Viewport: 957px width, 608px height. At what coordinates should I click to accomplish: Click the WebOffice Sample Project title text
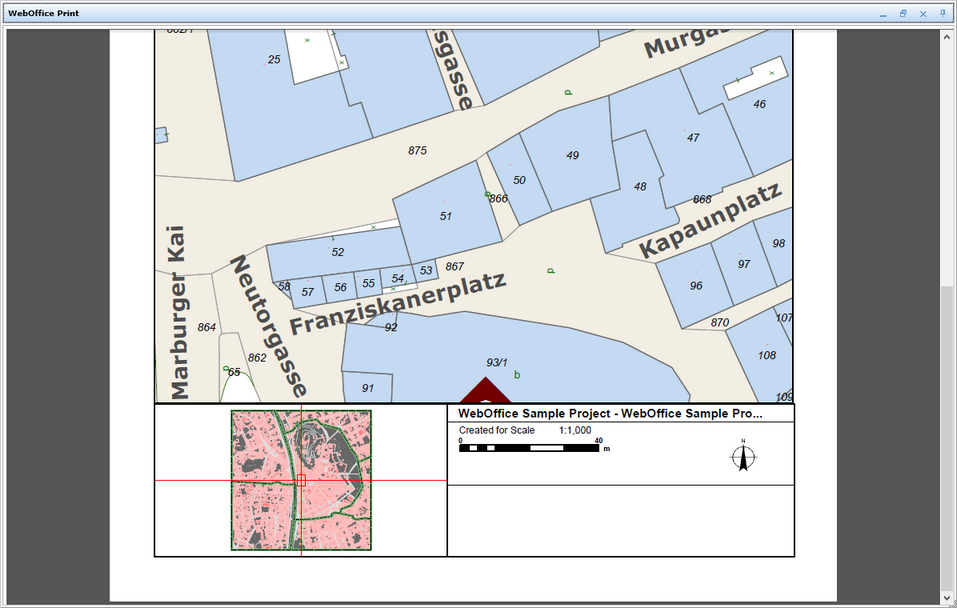click(610, 413)
